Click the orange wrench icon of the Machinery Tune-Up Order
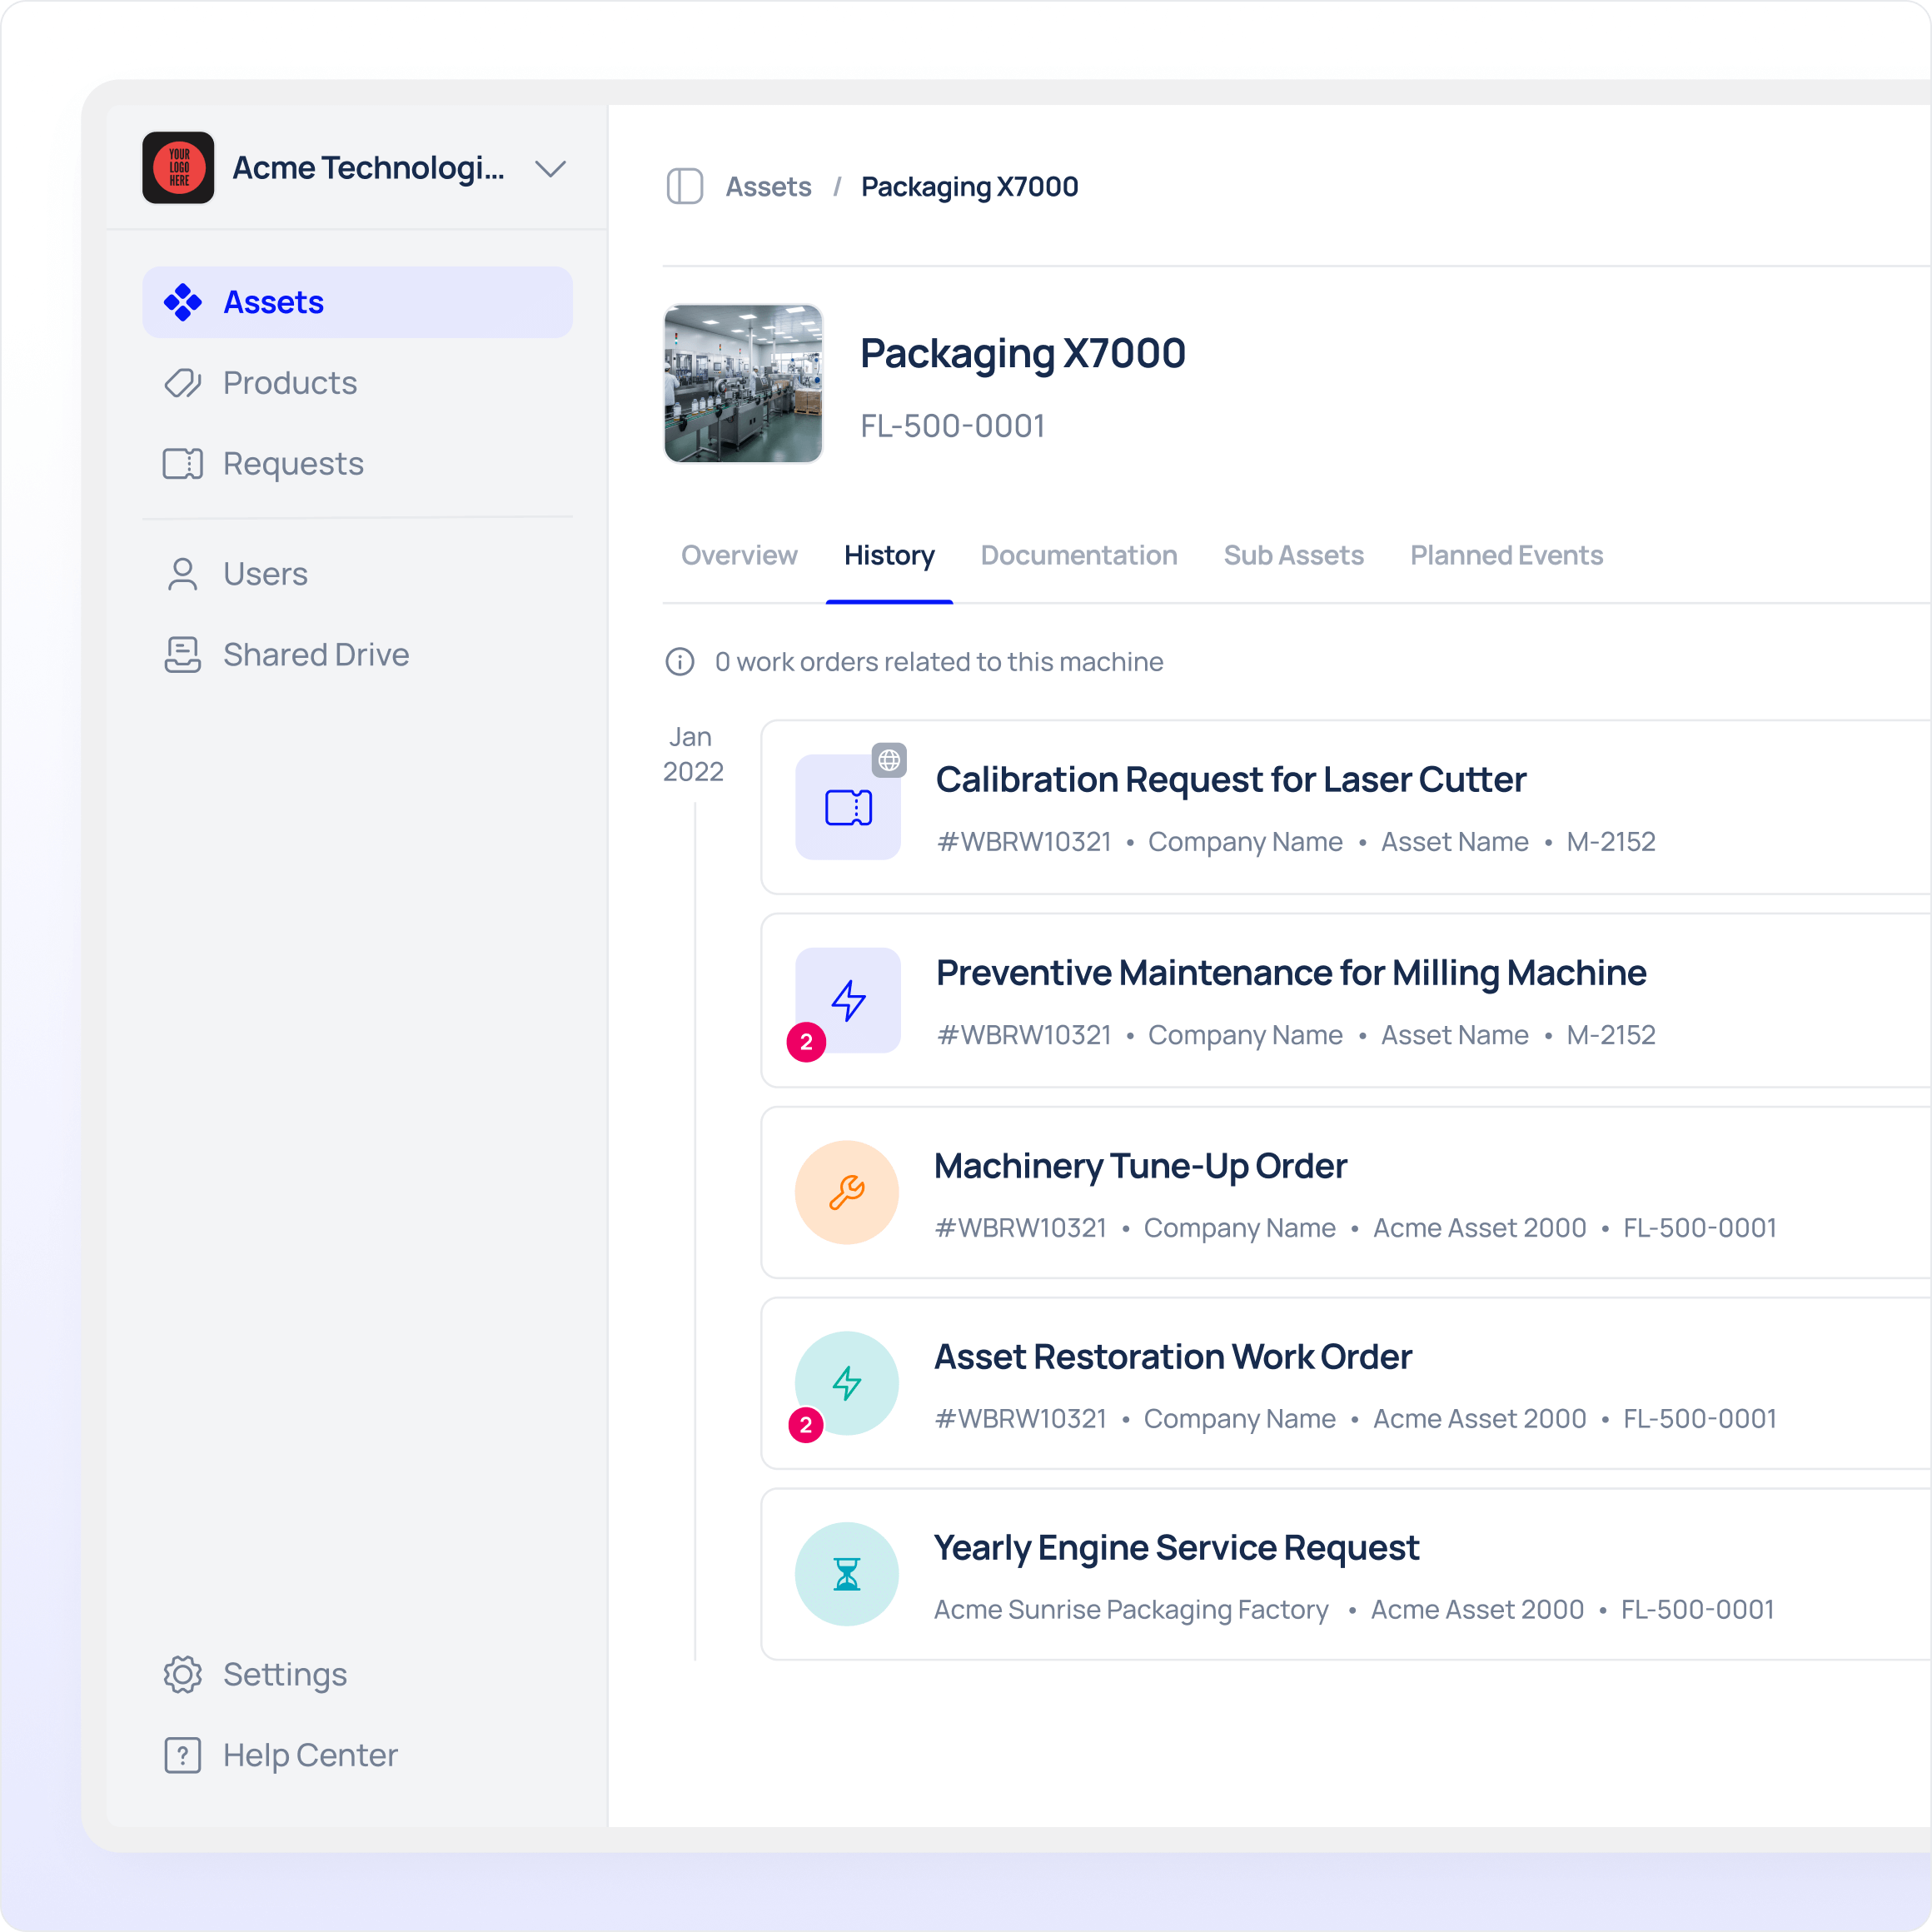Screen dimensions: 1932x1932 (847, 1192)
